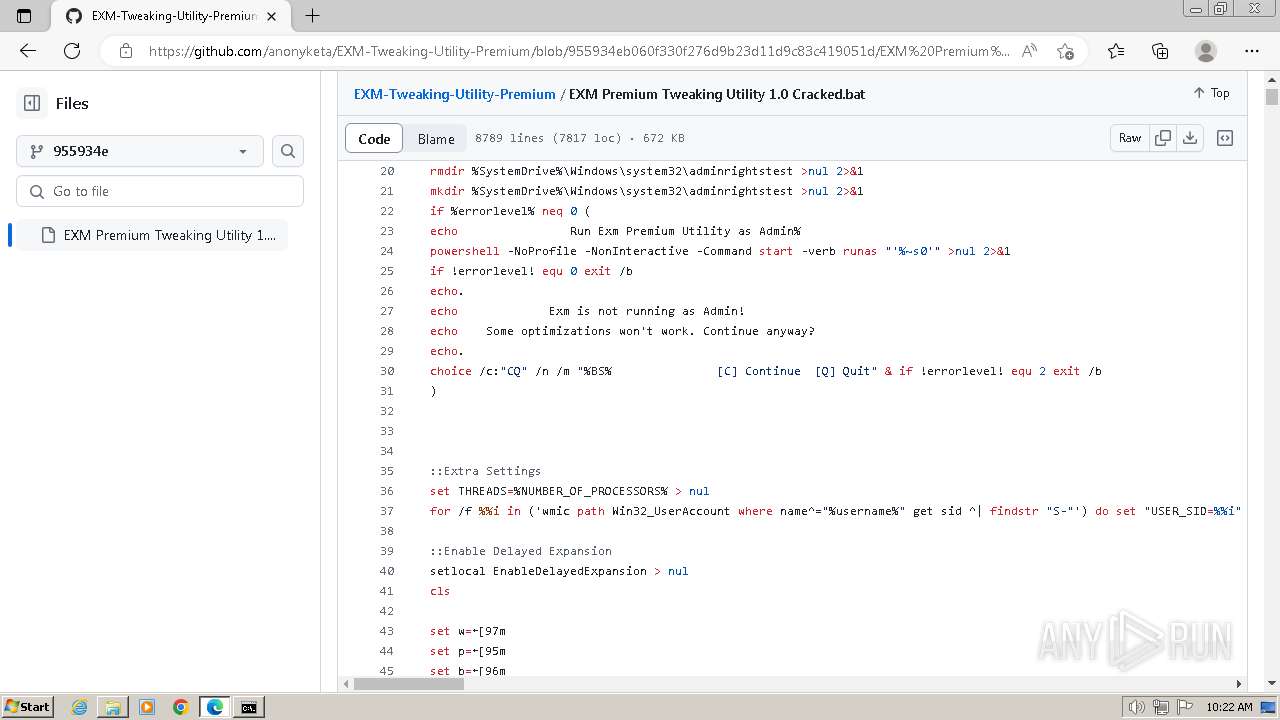Open a new tab with plus
The image size is (1280, 720).
tap(312, 16)
